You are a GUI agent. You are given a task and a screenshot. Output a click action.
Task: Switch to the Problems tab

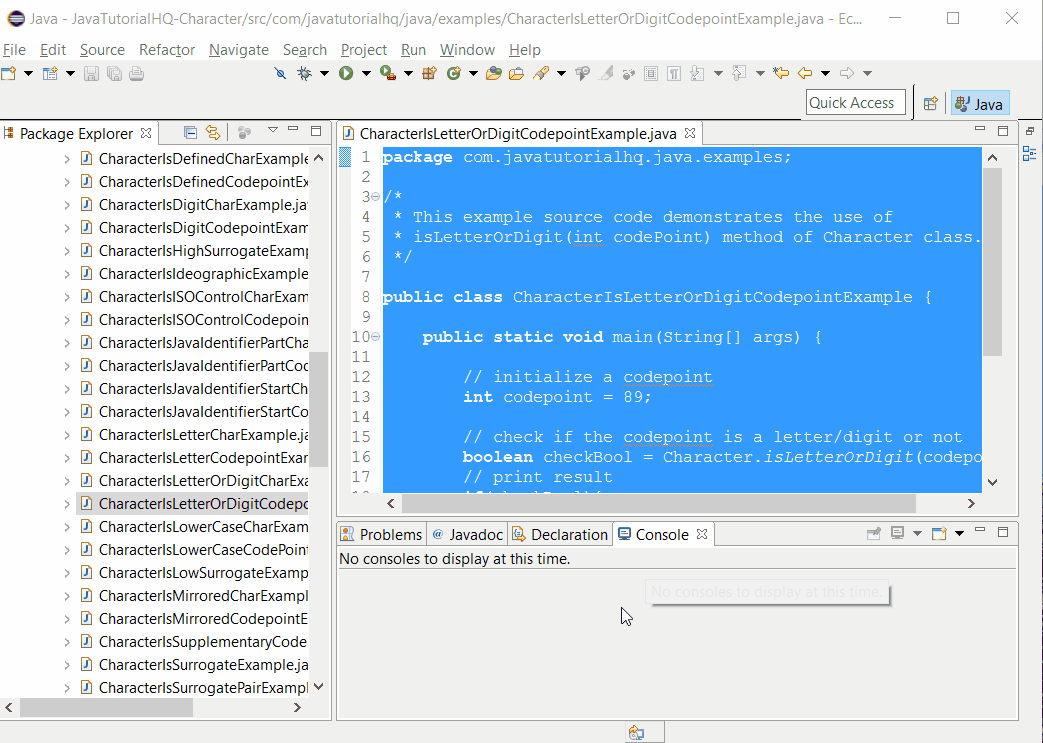[381, 533]
